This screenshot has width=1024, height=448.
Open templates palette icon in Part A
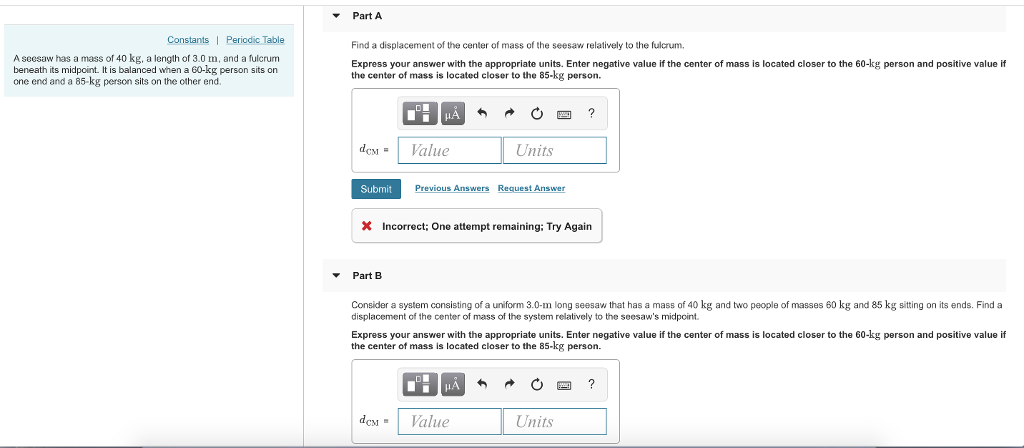421,114
